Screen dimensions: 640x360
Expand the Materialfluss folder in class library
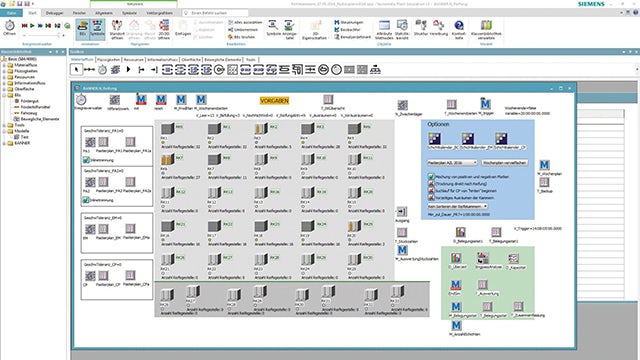pos(4,65)
